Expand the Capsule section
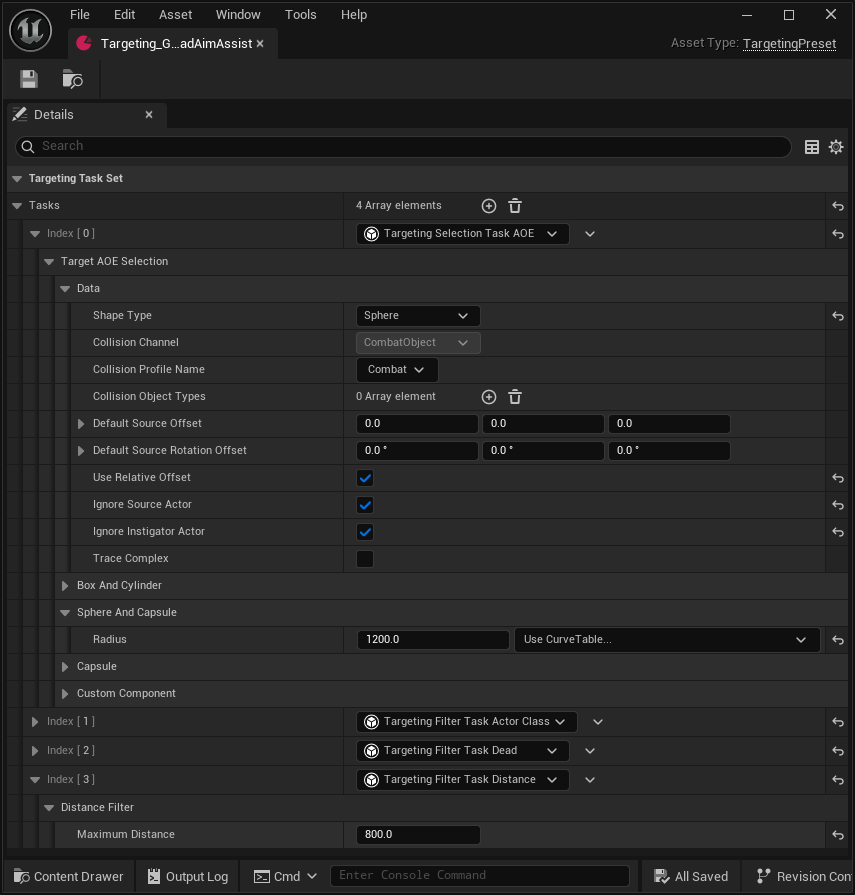855x895 pixels. coord(65,667)
